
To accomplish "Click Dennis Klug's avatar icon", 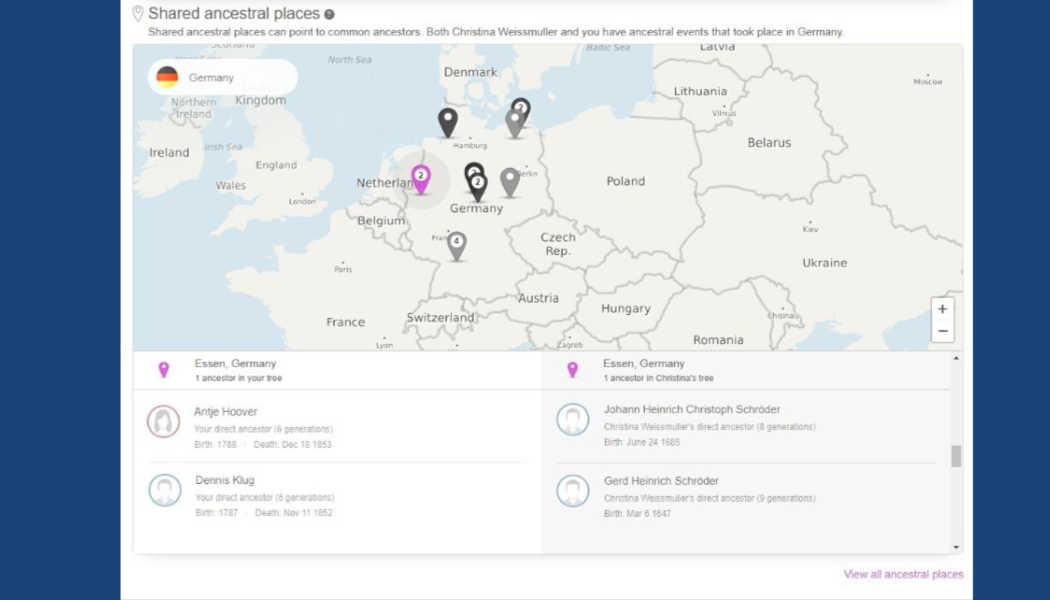I will coord(165,490).
